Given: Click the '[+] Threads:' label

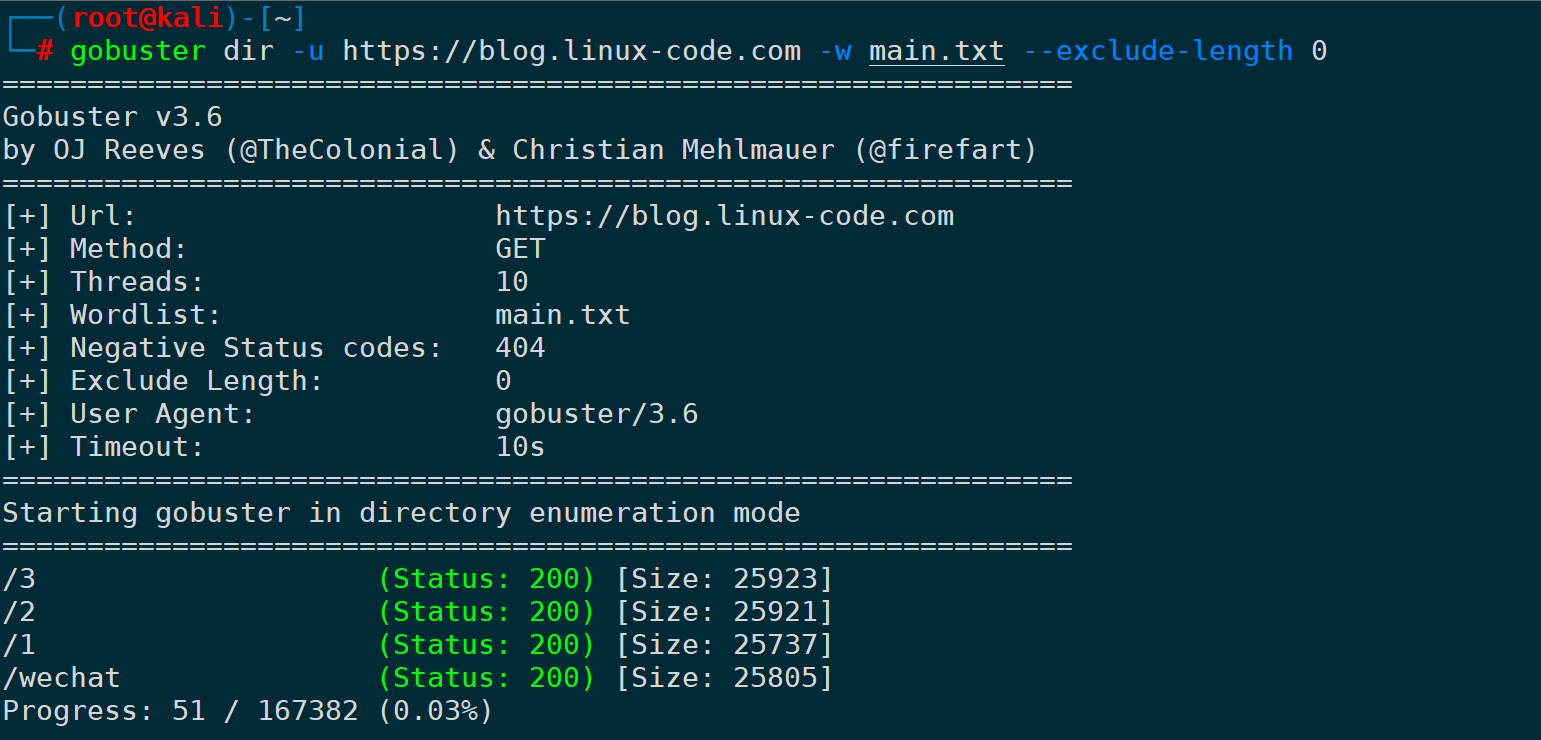Looking at the screenshot, I should pyautogui.click(x=104, y=282).
